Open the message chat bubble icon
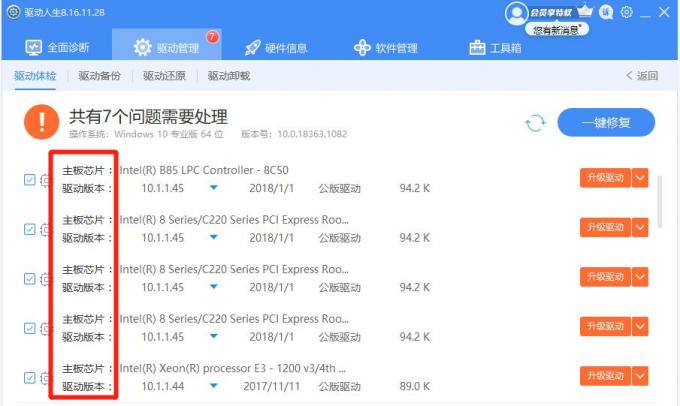680x406 pixels. [x=606, y=12]
